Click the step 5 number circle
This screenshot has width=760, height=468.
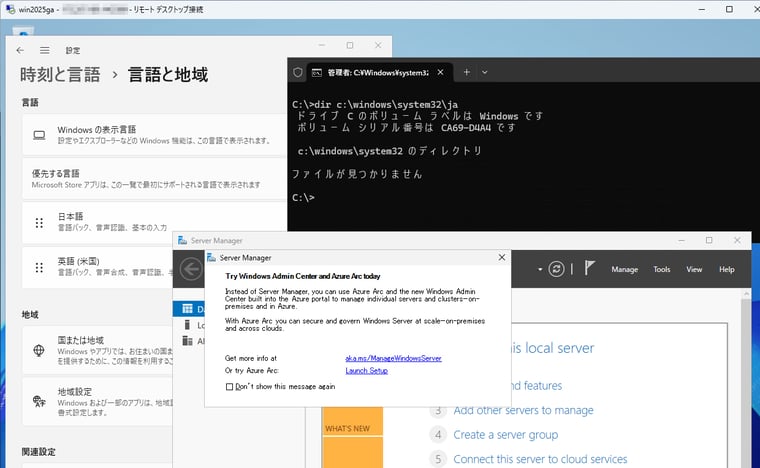coord(438,459)
